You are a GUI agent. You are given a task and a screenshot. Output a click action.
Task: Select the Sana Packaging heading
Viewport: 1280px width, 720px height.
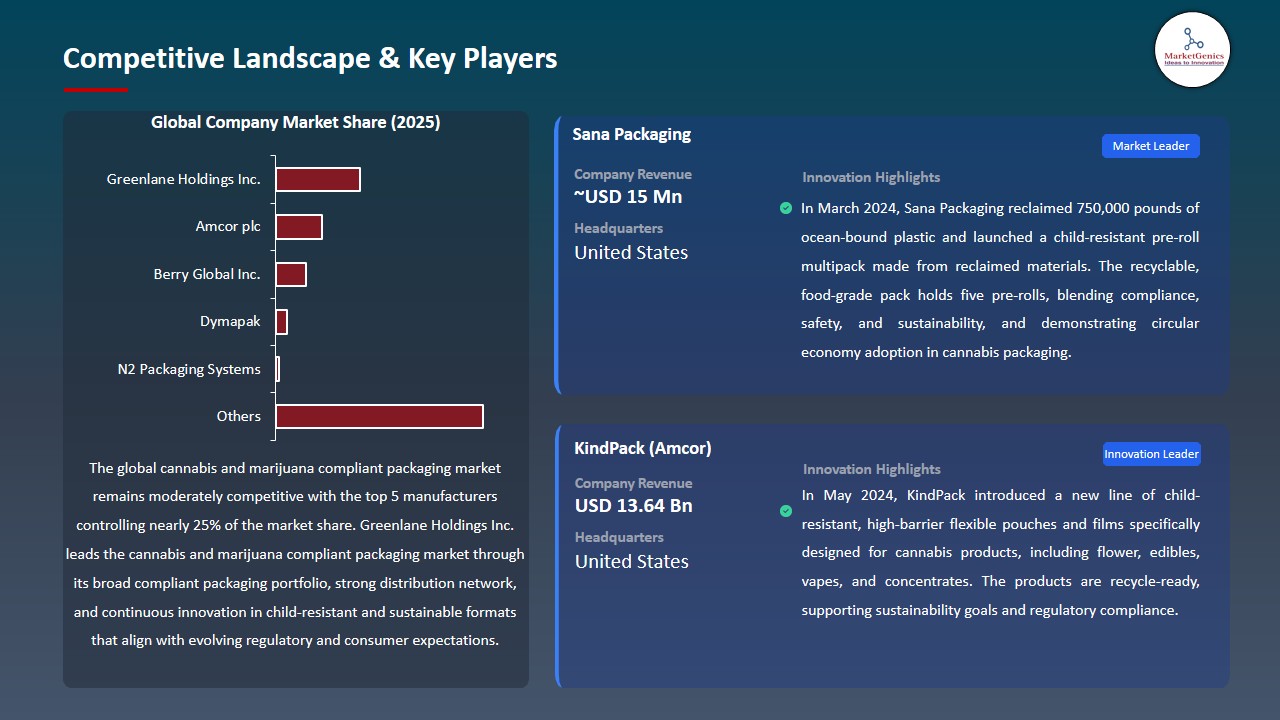[x=631, y=133]
